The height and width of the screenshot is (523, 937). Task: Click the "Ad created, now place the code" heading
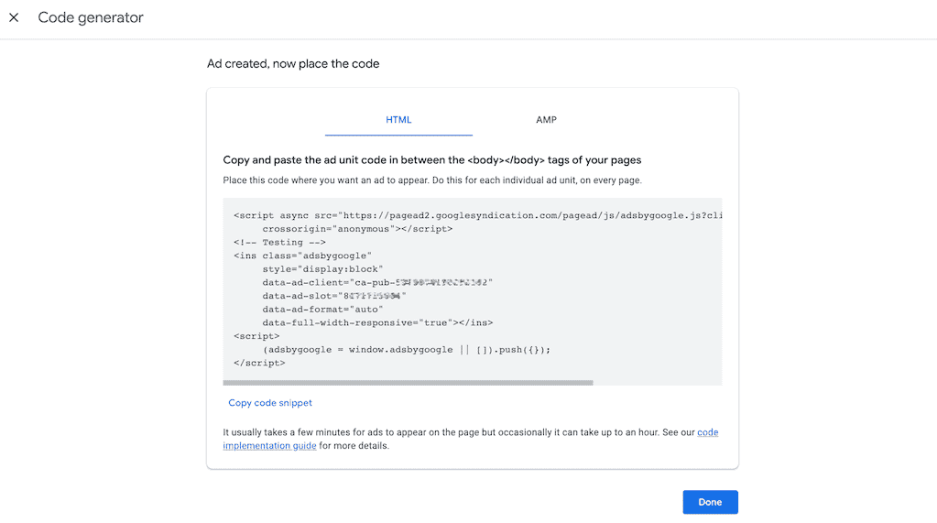coord(293,64)
